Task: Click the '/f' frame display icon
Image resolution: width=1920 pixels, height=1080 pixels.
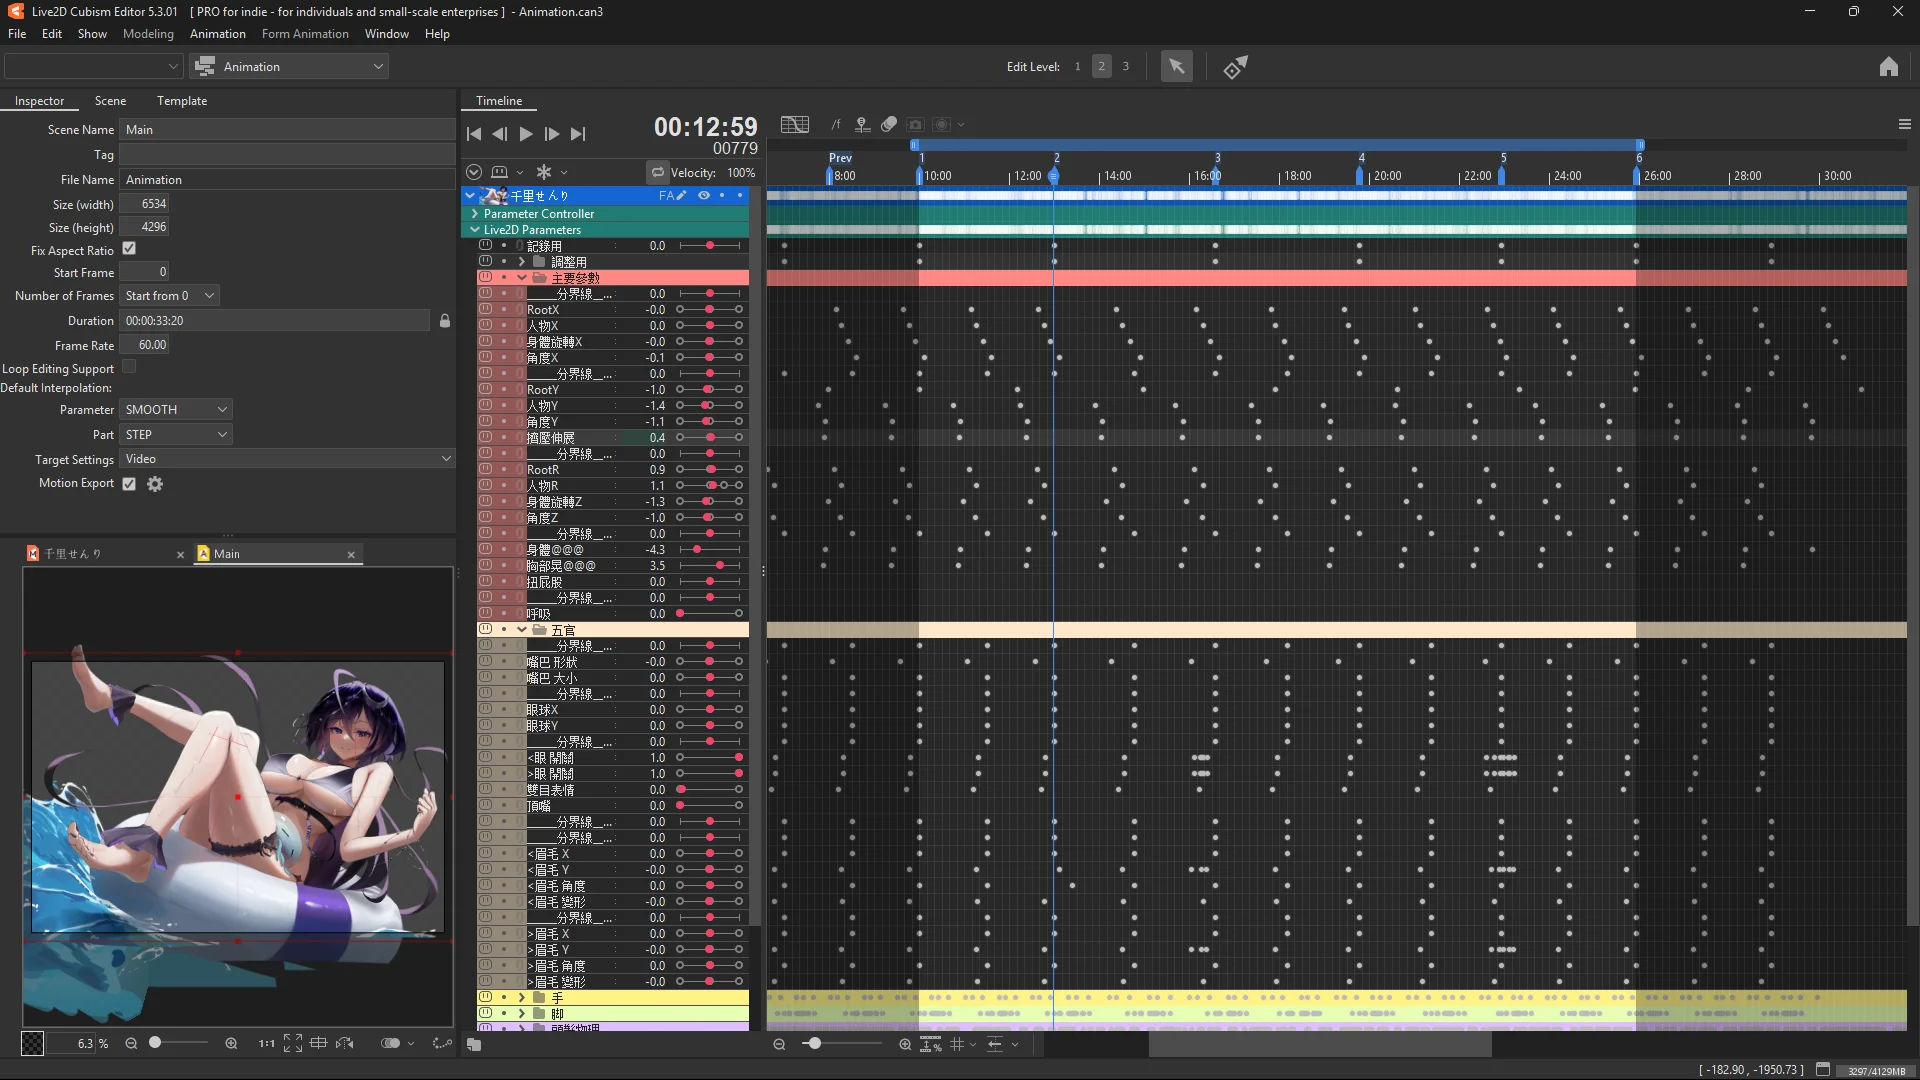Action: click(836, 125)
